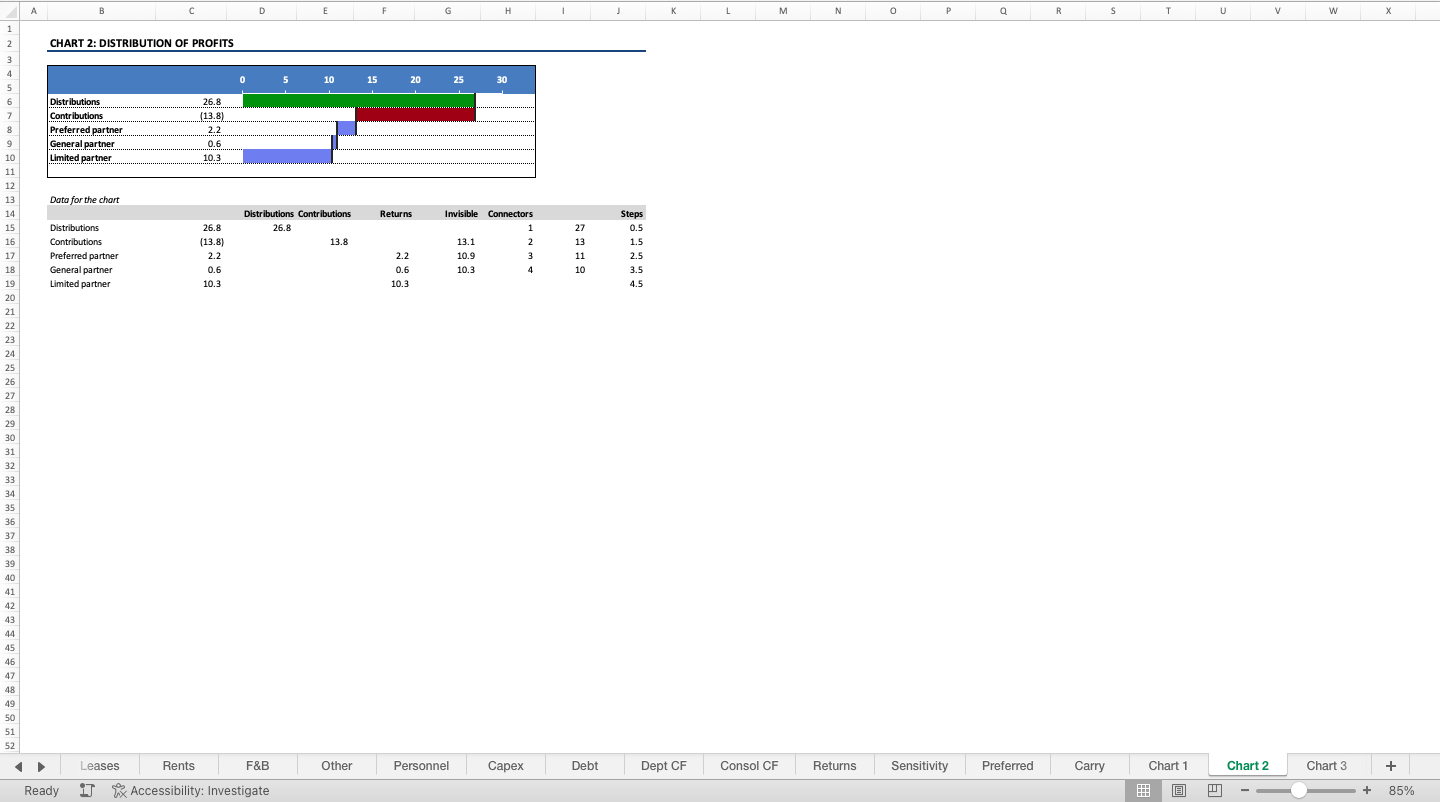The width and height of the screenshot is (1440, 802).
Task: Open the Chart 3 sheet tab
Action: click(1326, 766)
